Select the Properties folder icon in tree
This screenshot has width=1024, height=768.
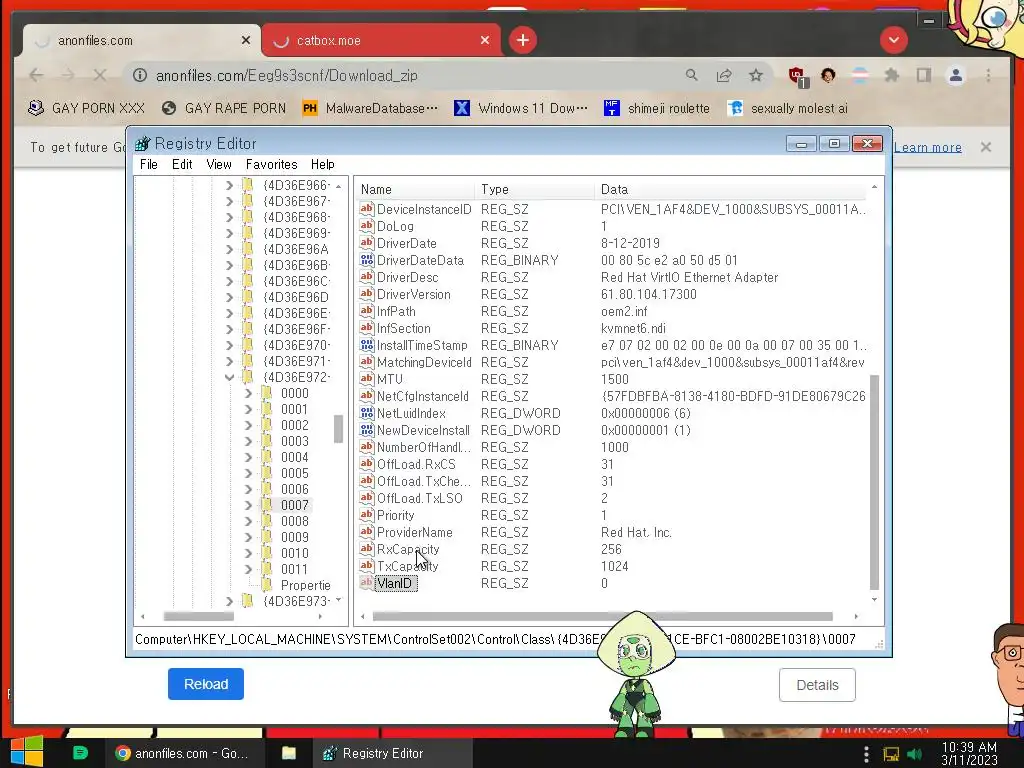(x=267, y=585)
